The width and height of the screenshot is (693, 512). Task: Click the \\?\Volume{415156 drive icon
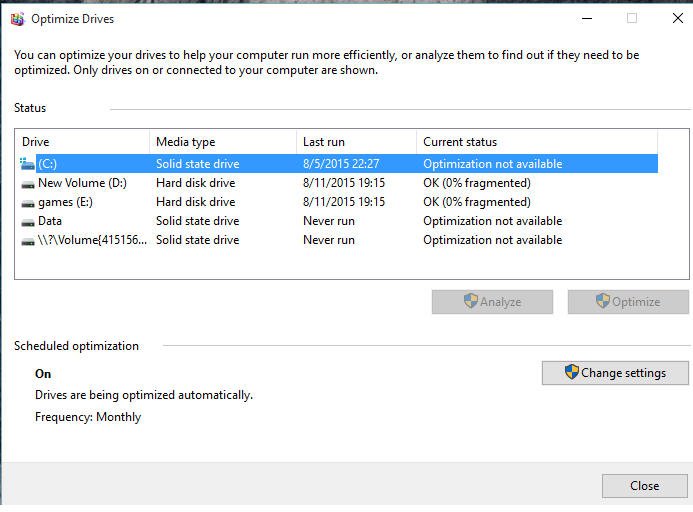coord(28,241)
